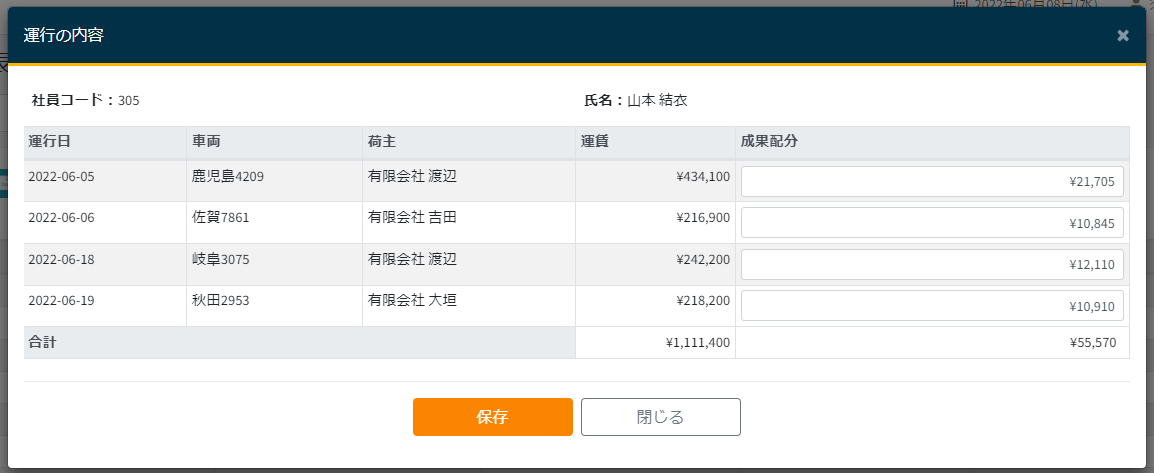Viewport: 1154px width, 473px height.
Task: Click the 成果配分 column header
Action: [769, 141]
